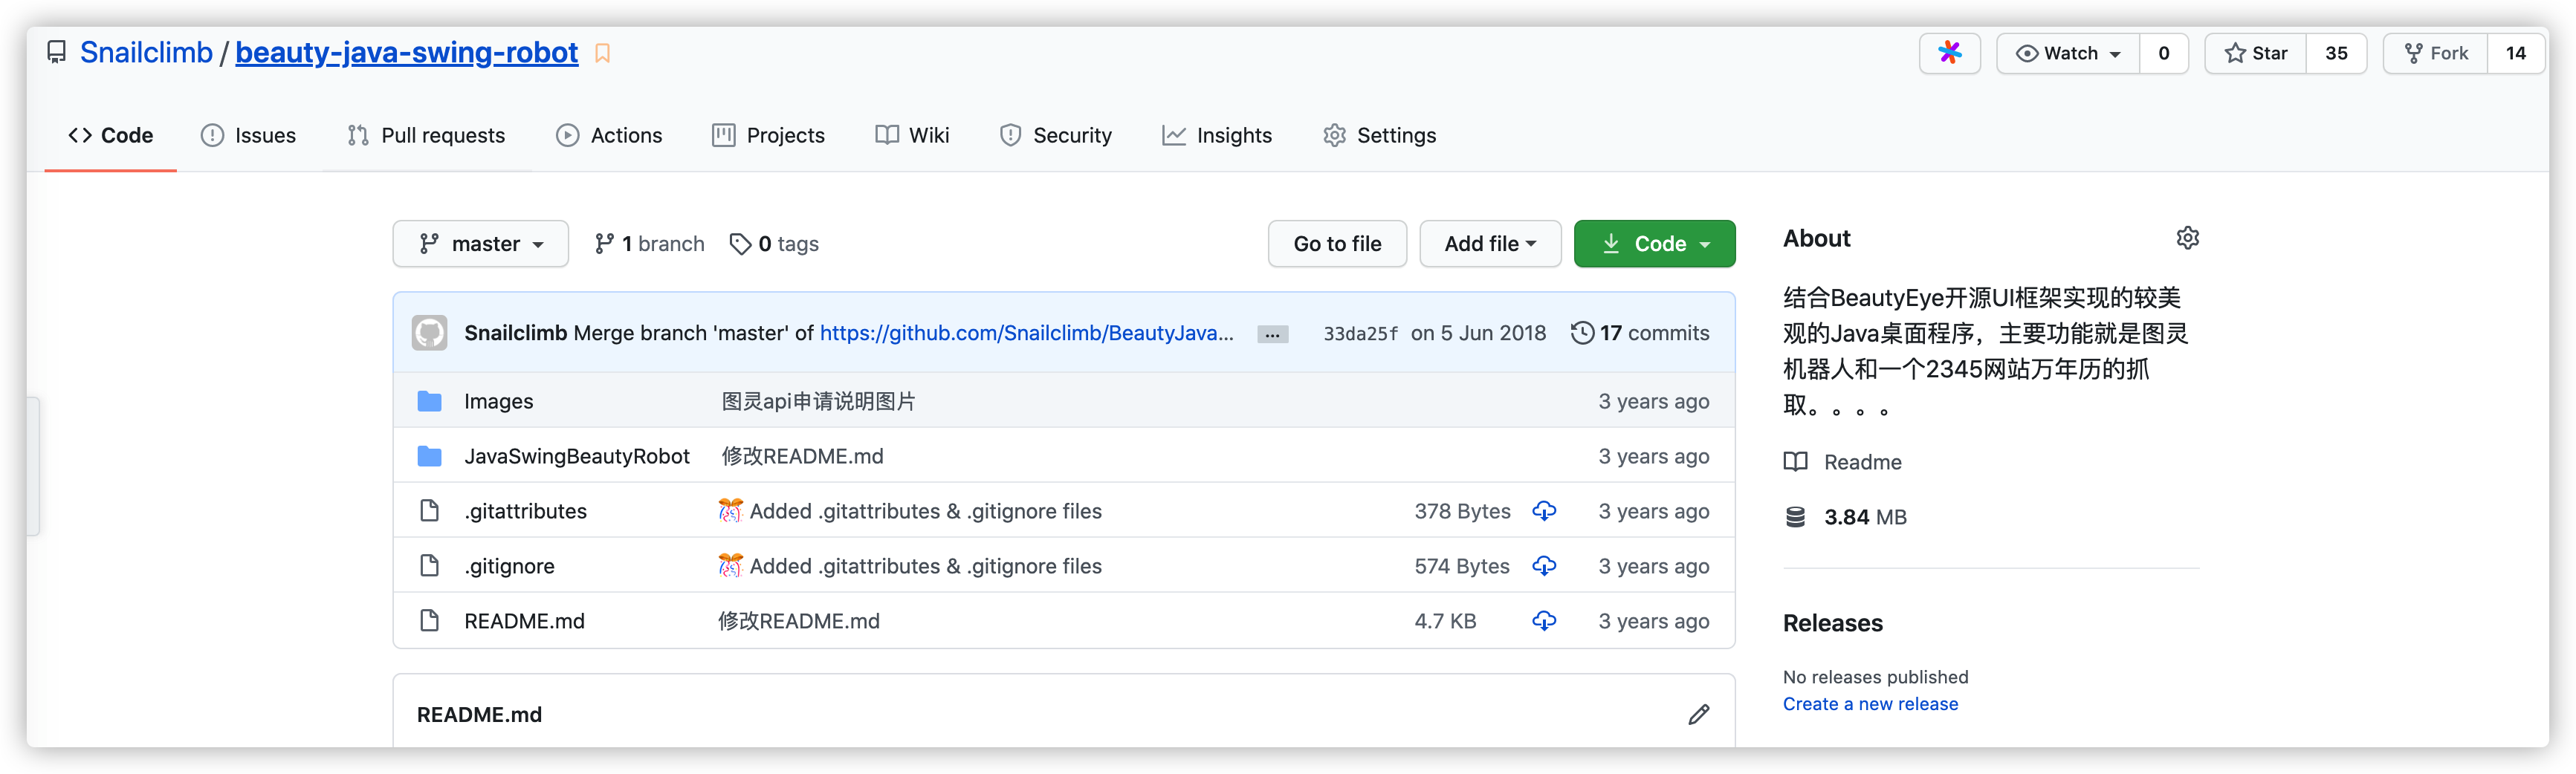Viewport: 2576px width, 774px height.
Task: Open the Security tab
Action: pyautogui.click(x=1056, y=135)
